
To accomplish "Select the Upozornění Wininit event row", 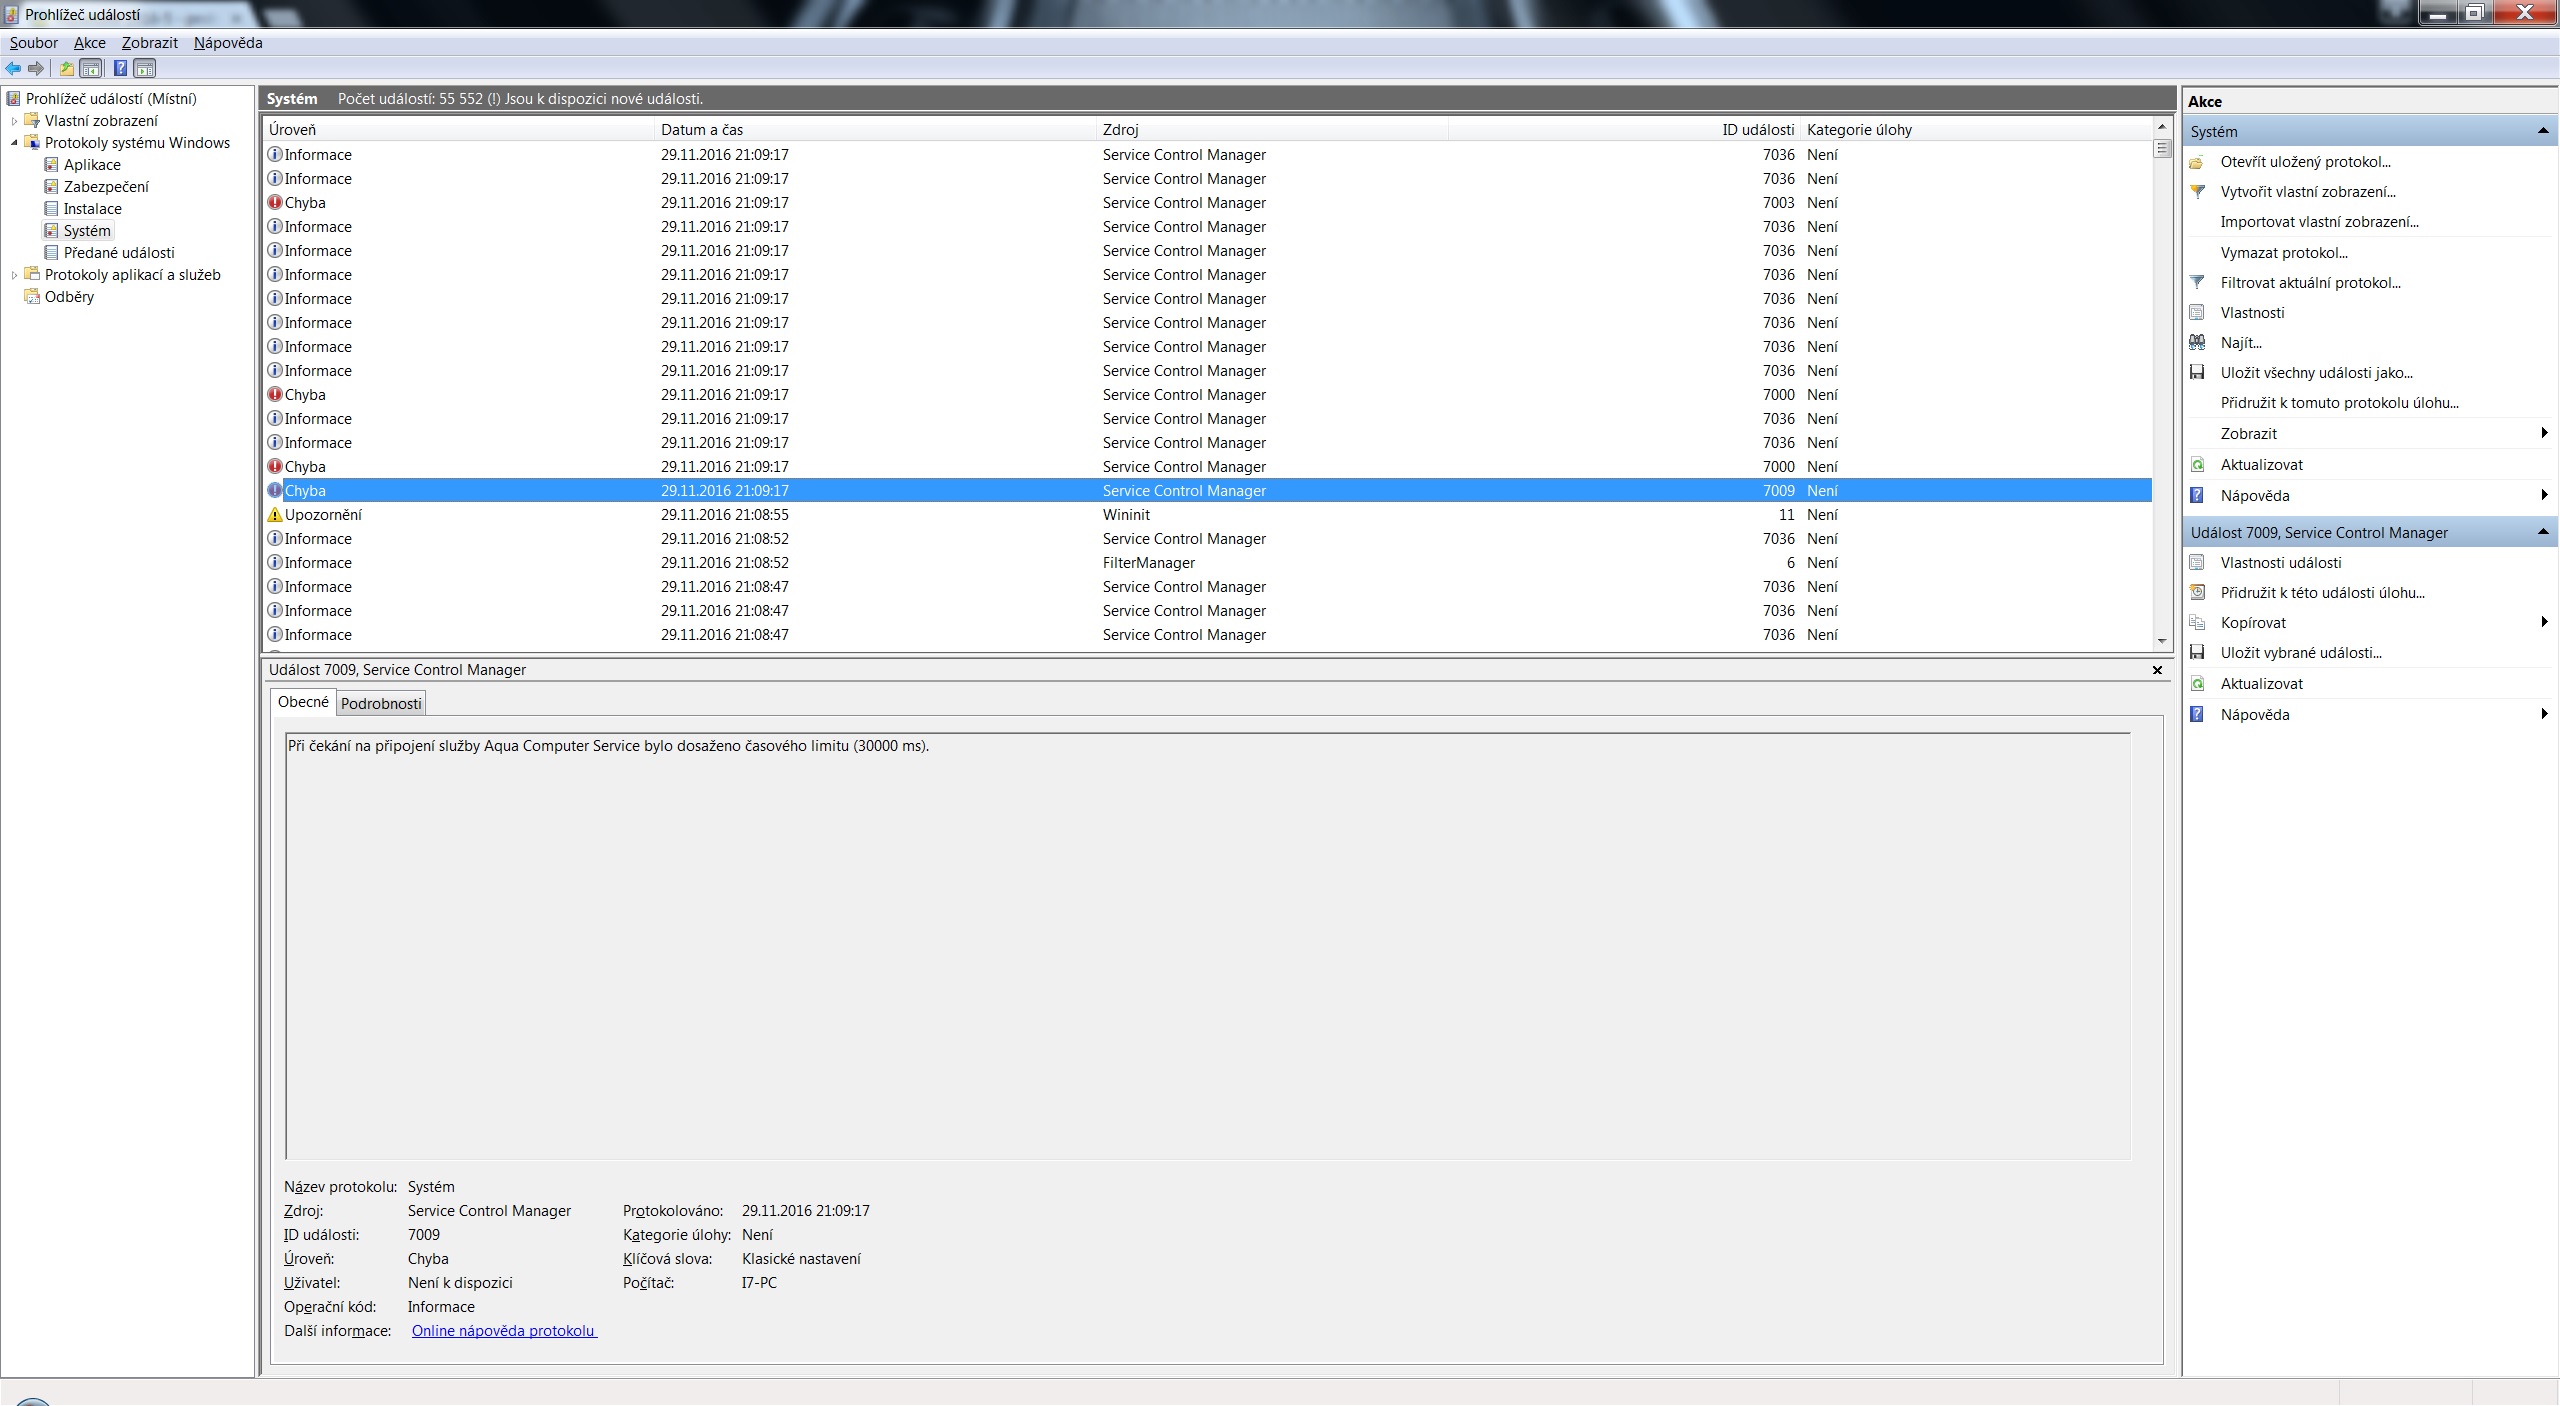I will 700,515.
